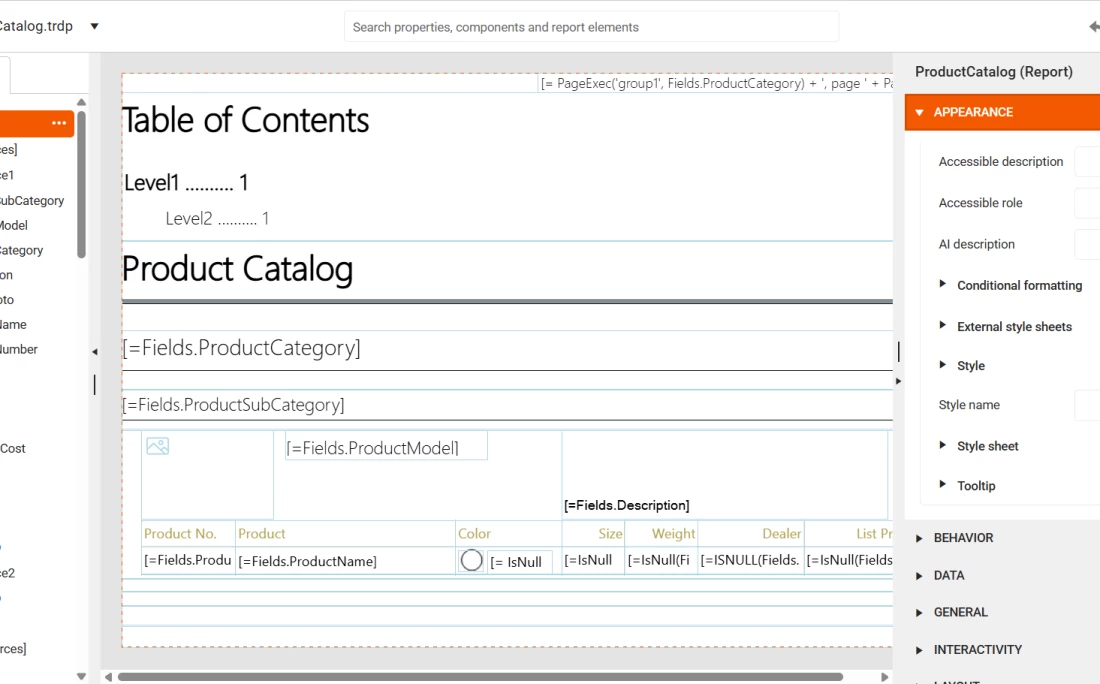Image resolution: width=1100 pixels, height=684 pixels.
Task: Click the explorer panel scroll-down arrow
Action: (x=81, y=676)
